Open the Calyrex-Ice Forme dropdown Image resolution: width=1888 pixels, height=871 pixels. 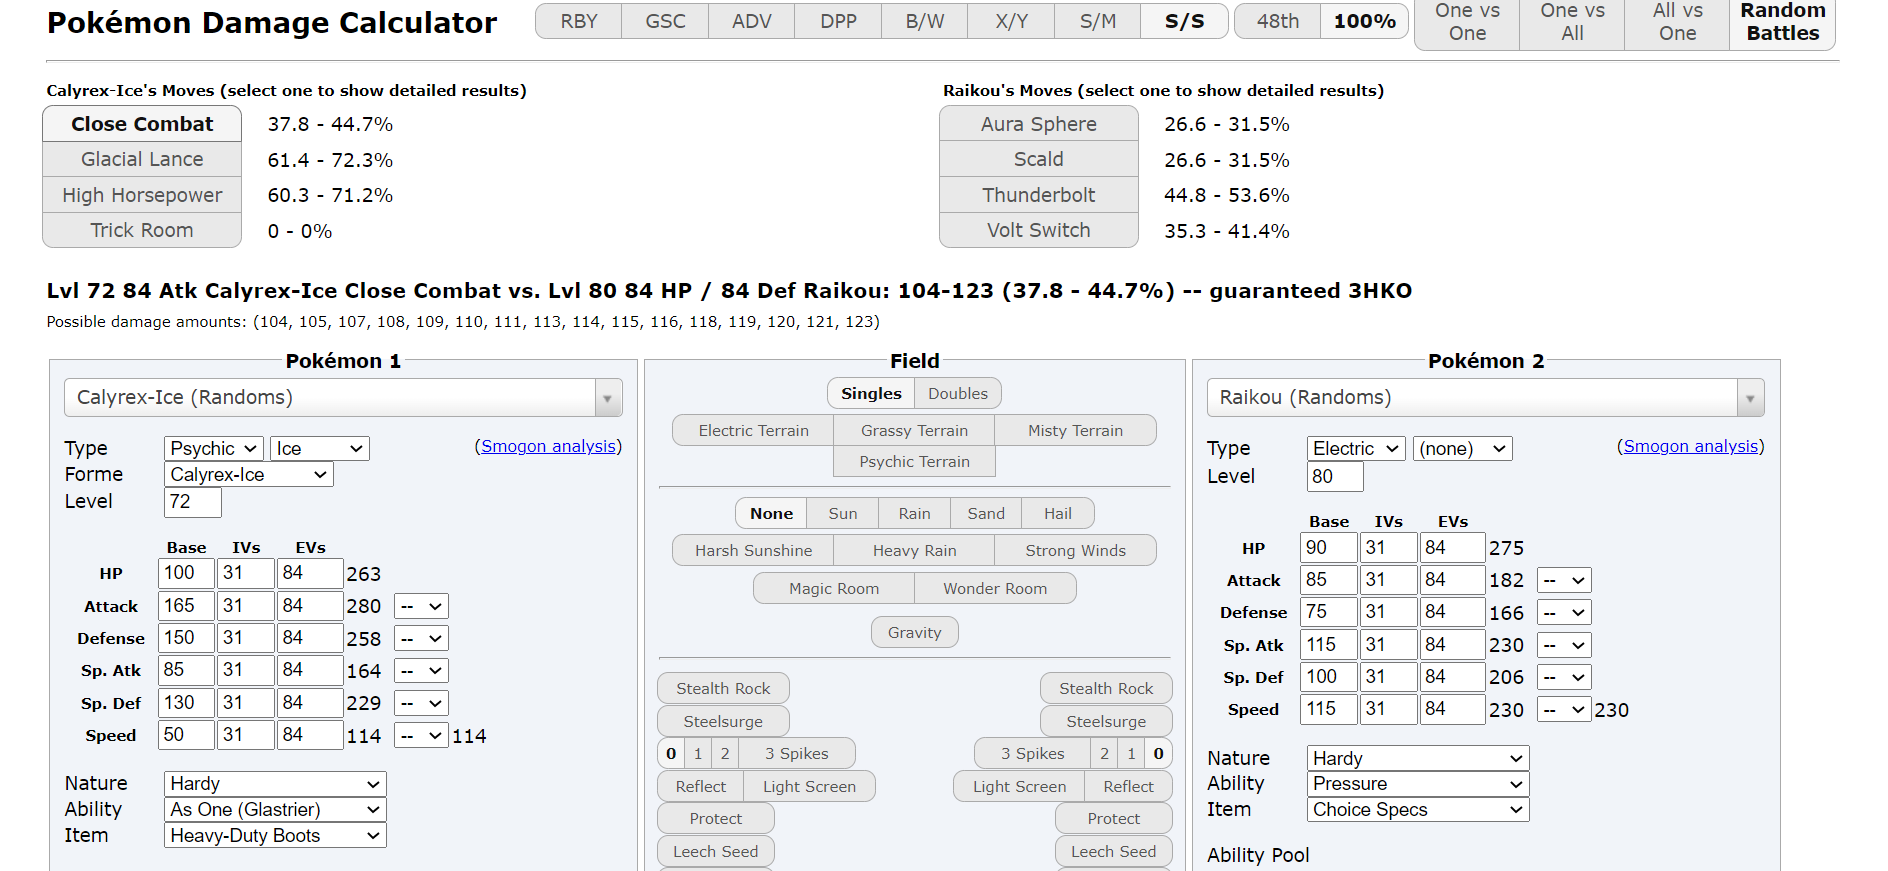coord(249,475)
